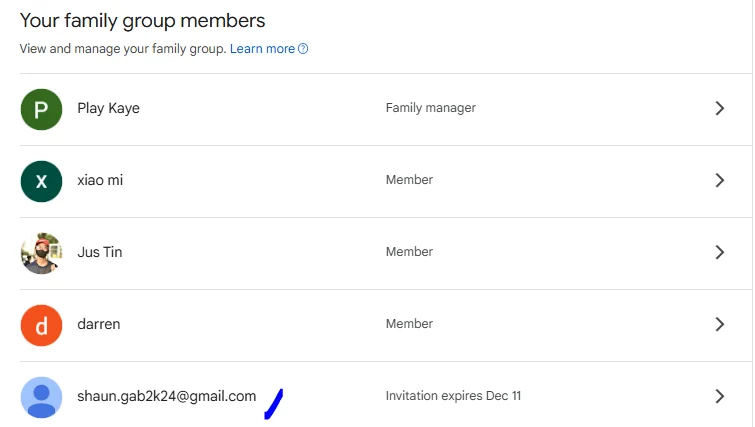This screenshot has height=427, width=755.
Task: Click Invitation expires Dec 11 text
Action: pyautogui.click(x=453, y=396)
